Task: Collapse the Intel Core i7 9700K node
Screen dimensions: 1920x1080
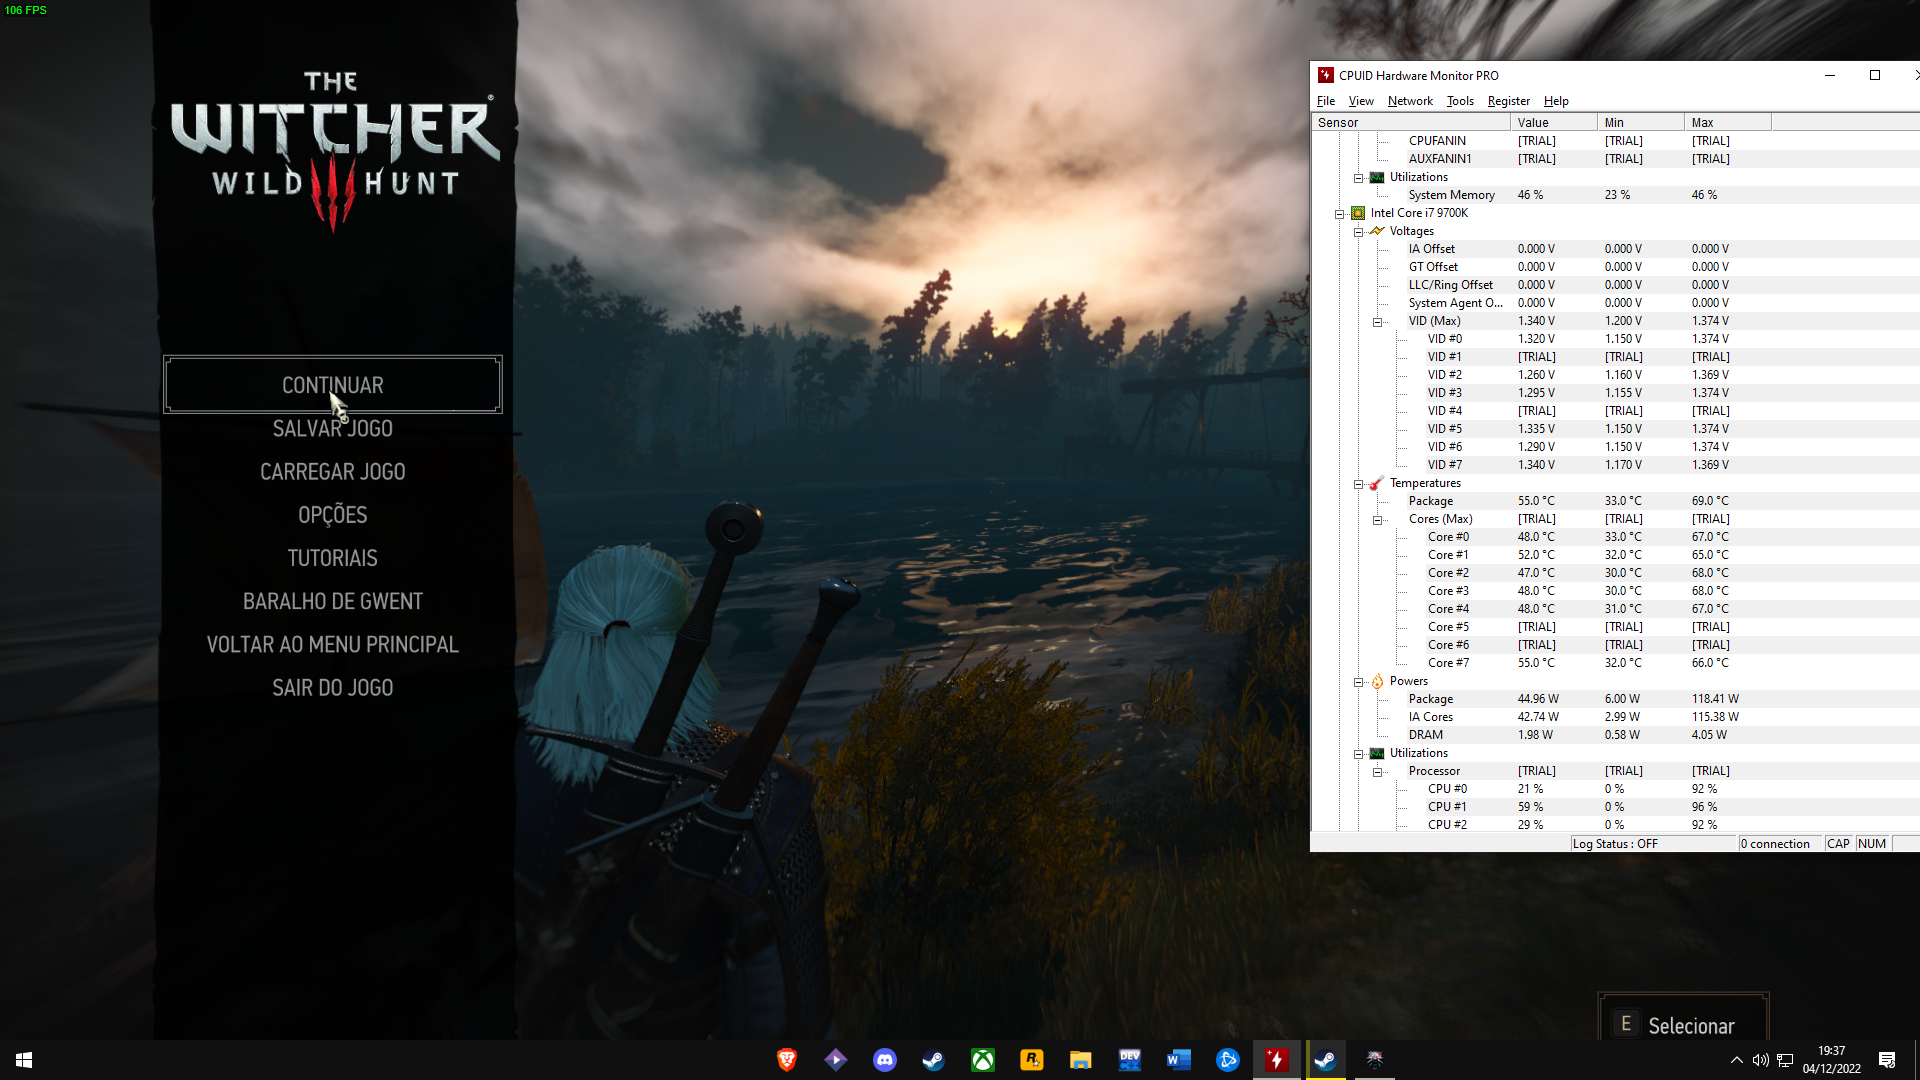Action: click(x=1339, y=214)
